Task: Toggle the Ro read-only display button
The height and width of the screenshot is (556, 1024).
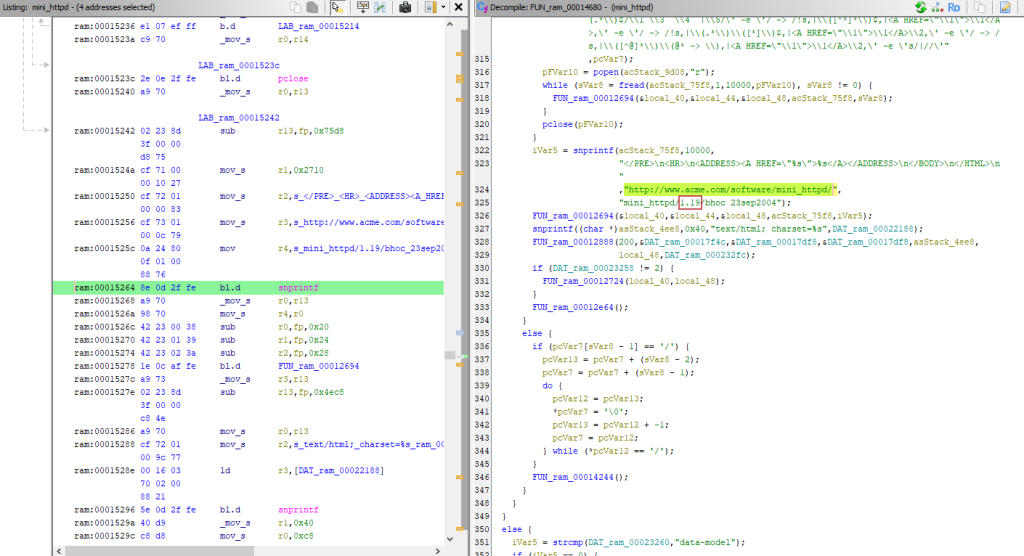Action: (x=953, y=8)
